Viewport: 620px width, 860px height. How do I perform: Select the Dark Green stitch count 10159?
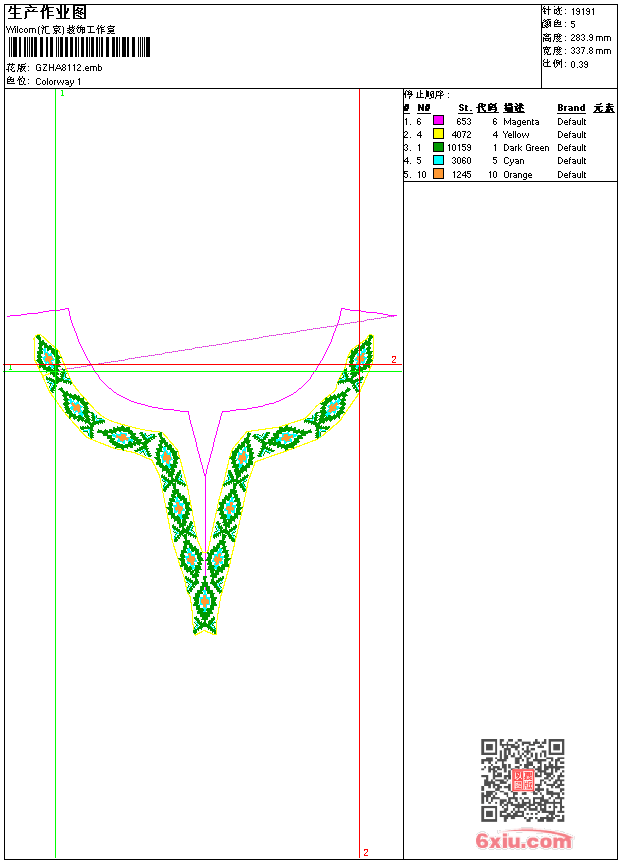point(459,148)
